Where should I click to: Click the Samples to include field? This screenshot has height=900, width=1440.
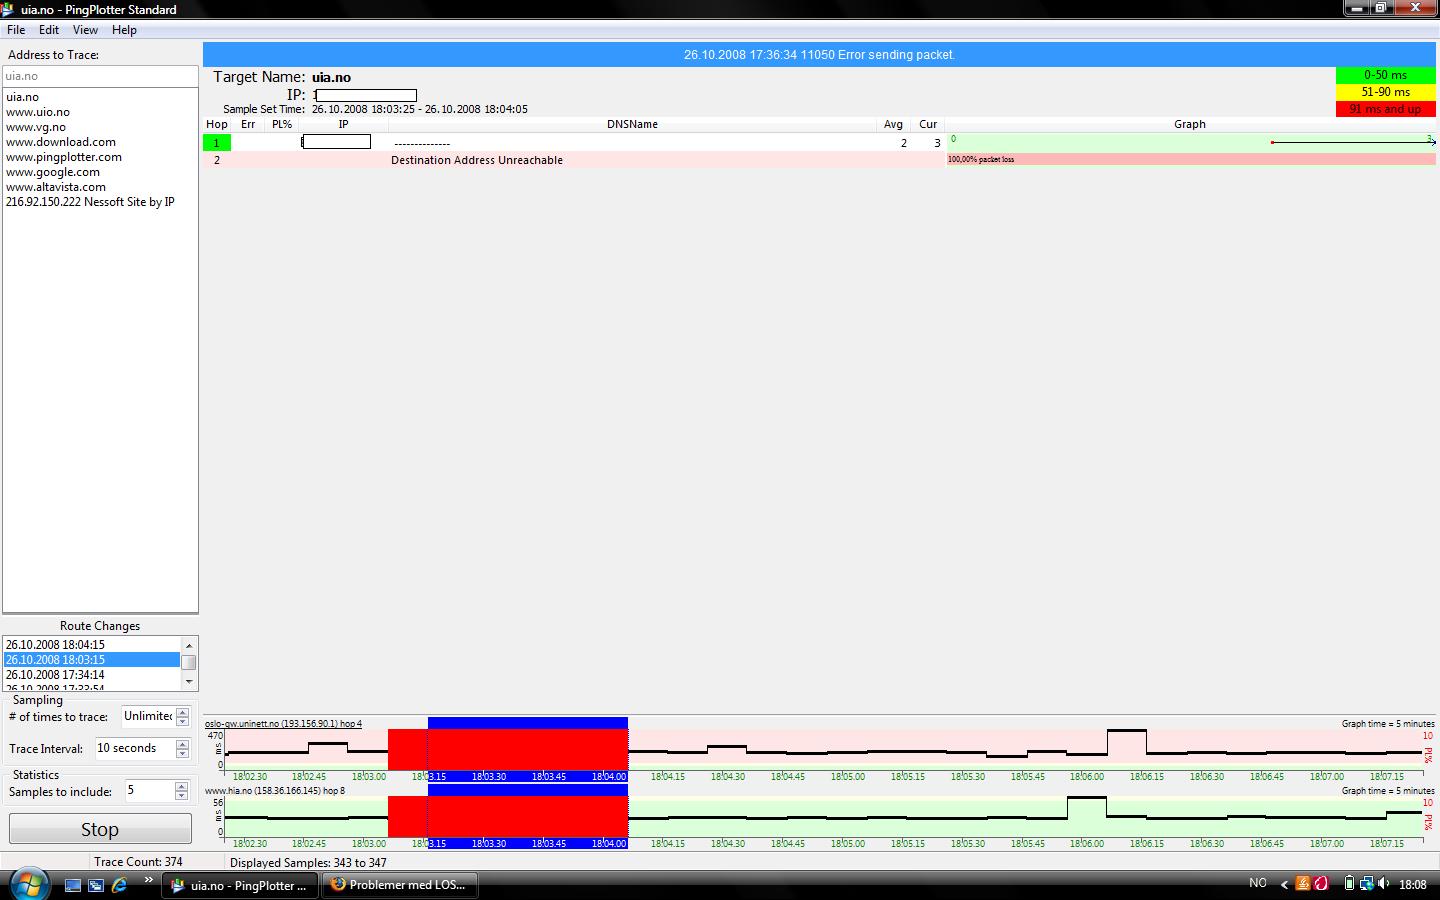point(149,791)
